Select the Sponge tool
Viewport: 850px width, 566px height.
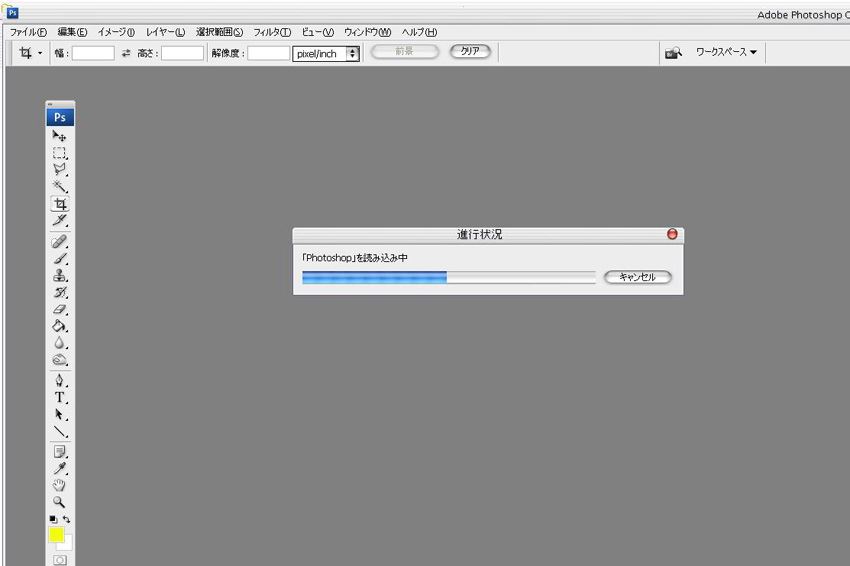(60, 360)
